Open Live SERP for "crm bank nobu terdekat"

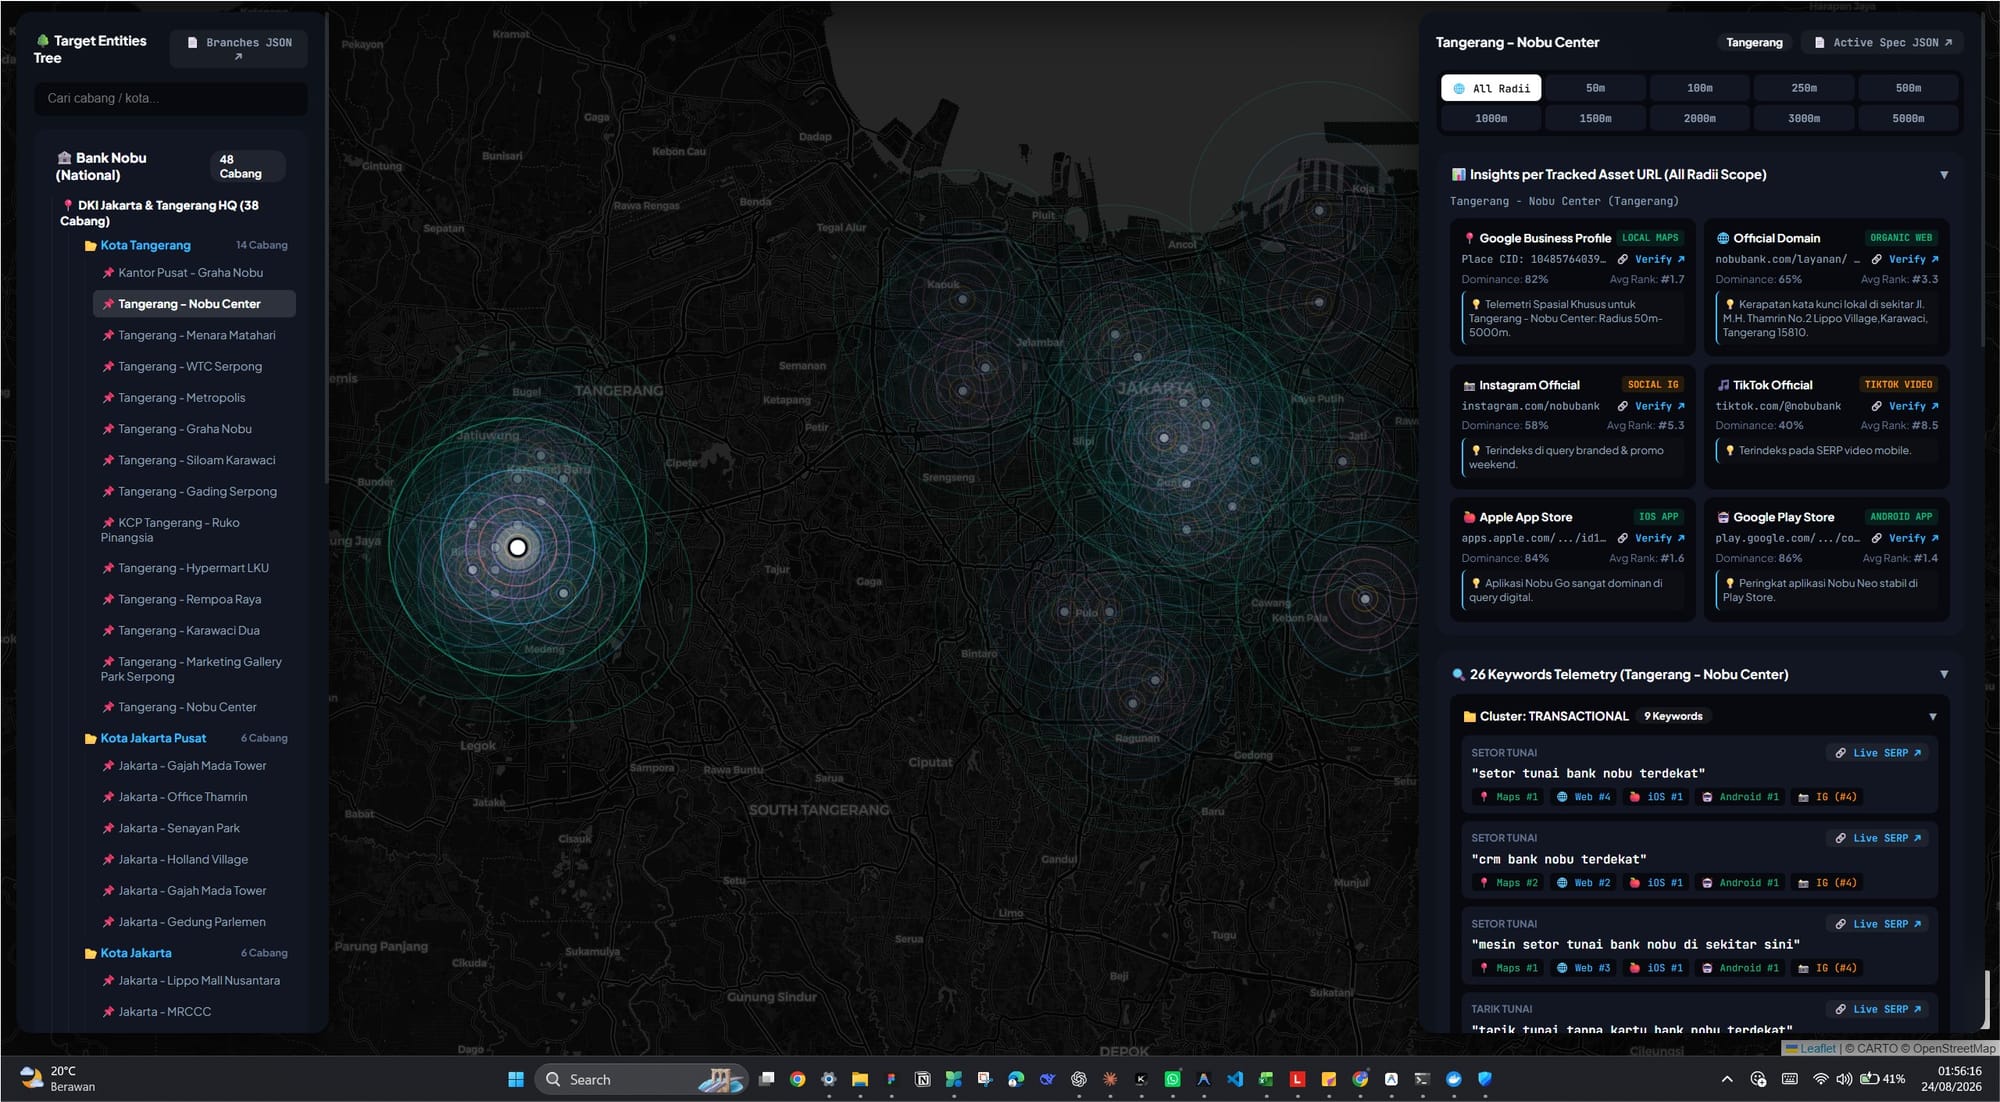(x=1878, y=839)
